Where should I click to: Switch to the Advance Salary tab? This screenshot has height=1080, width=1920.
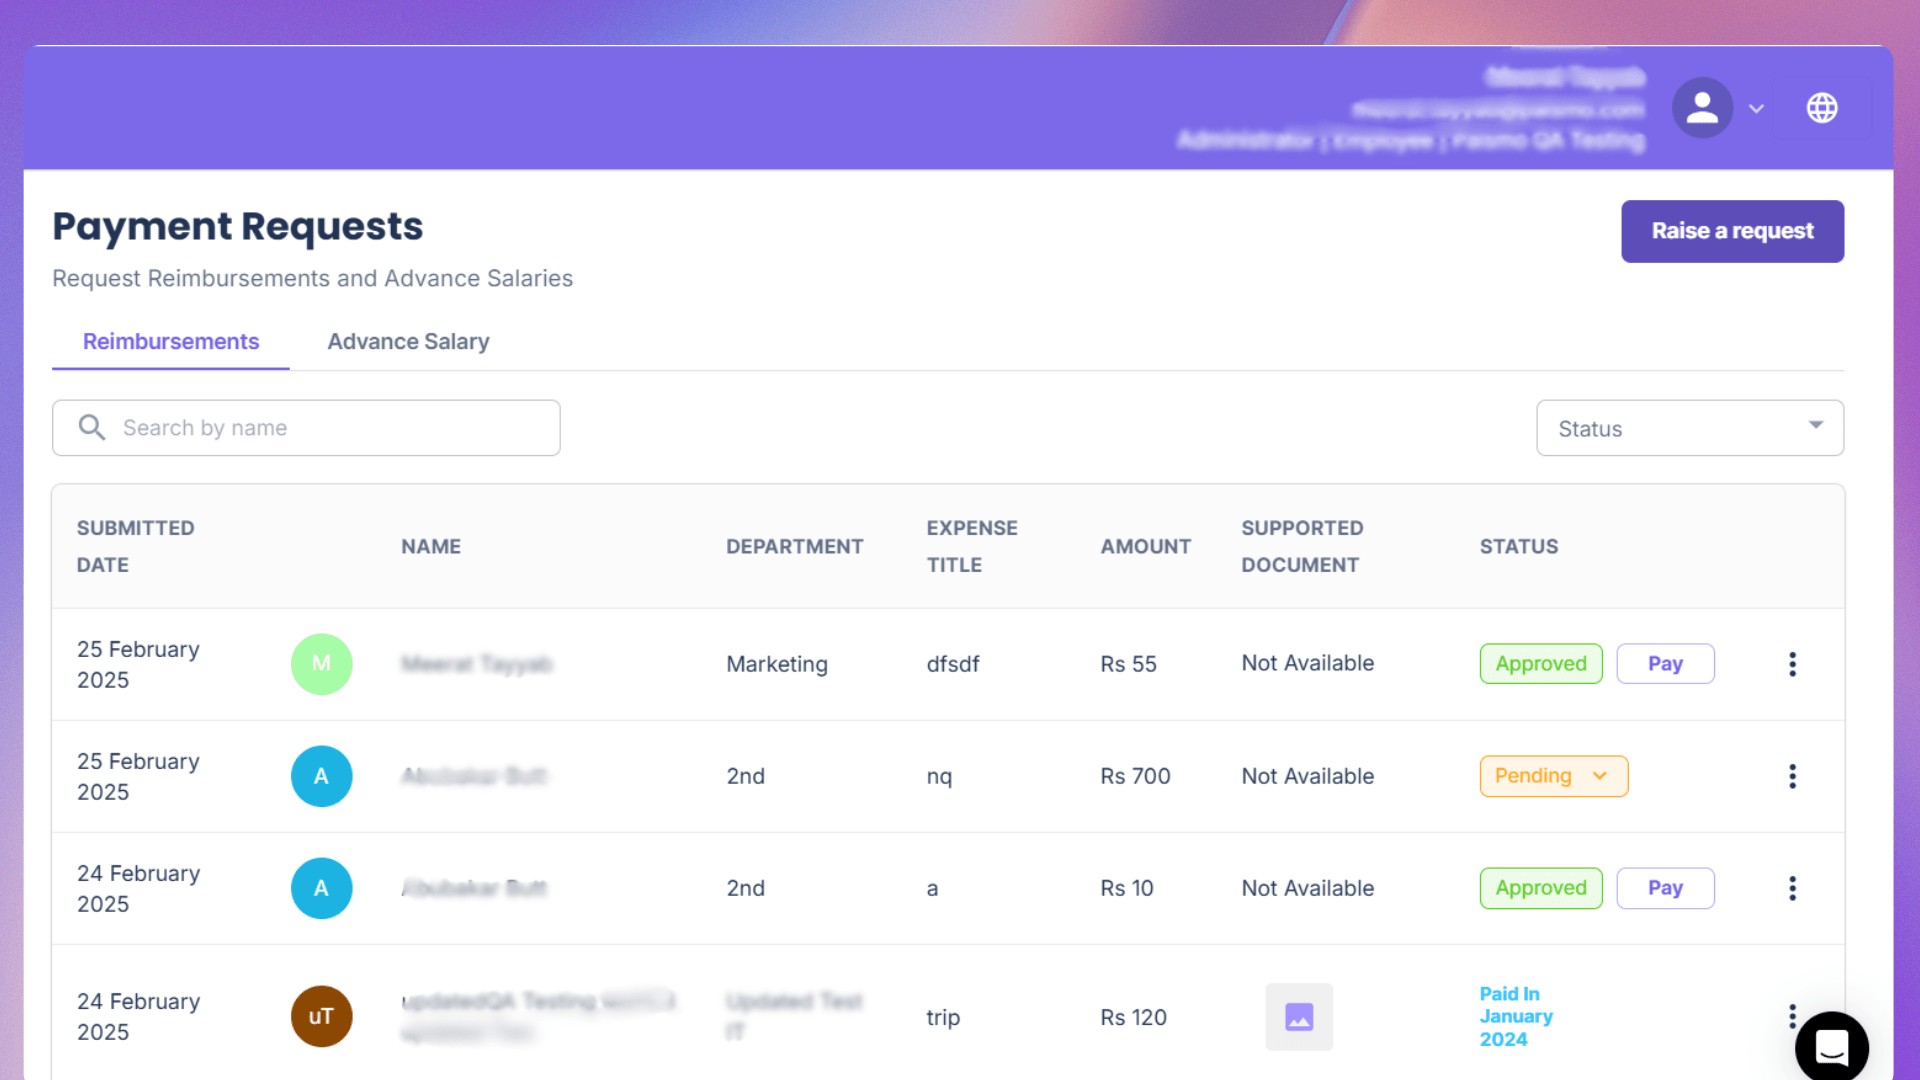[x=408, y=342]
